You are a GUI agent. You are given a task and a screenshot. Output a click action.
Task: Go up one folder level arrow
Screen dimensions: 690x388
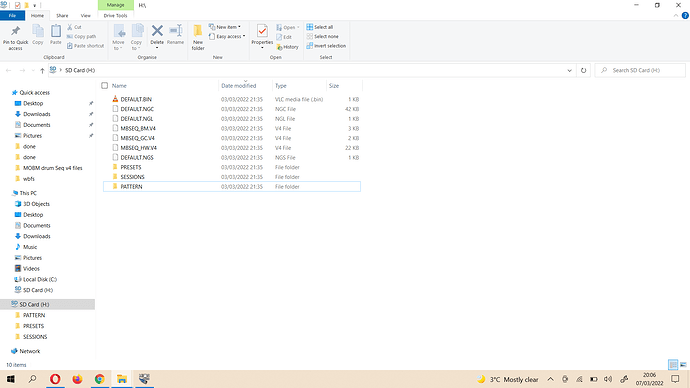pos(42,70)
